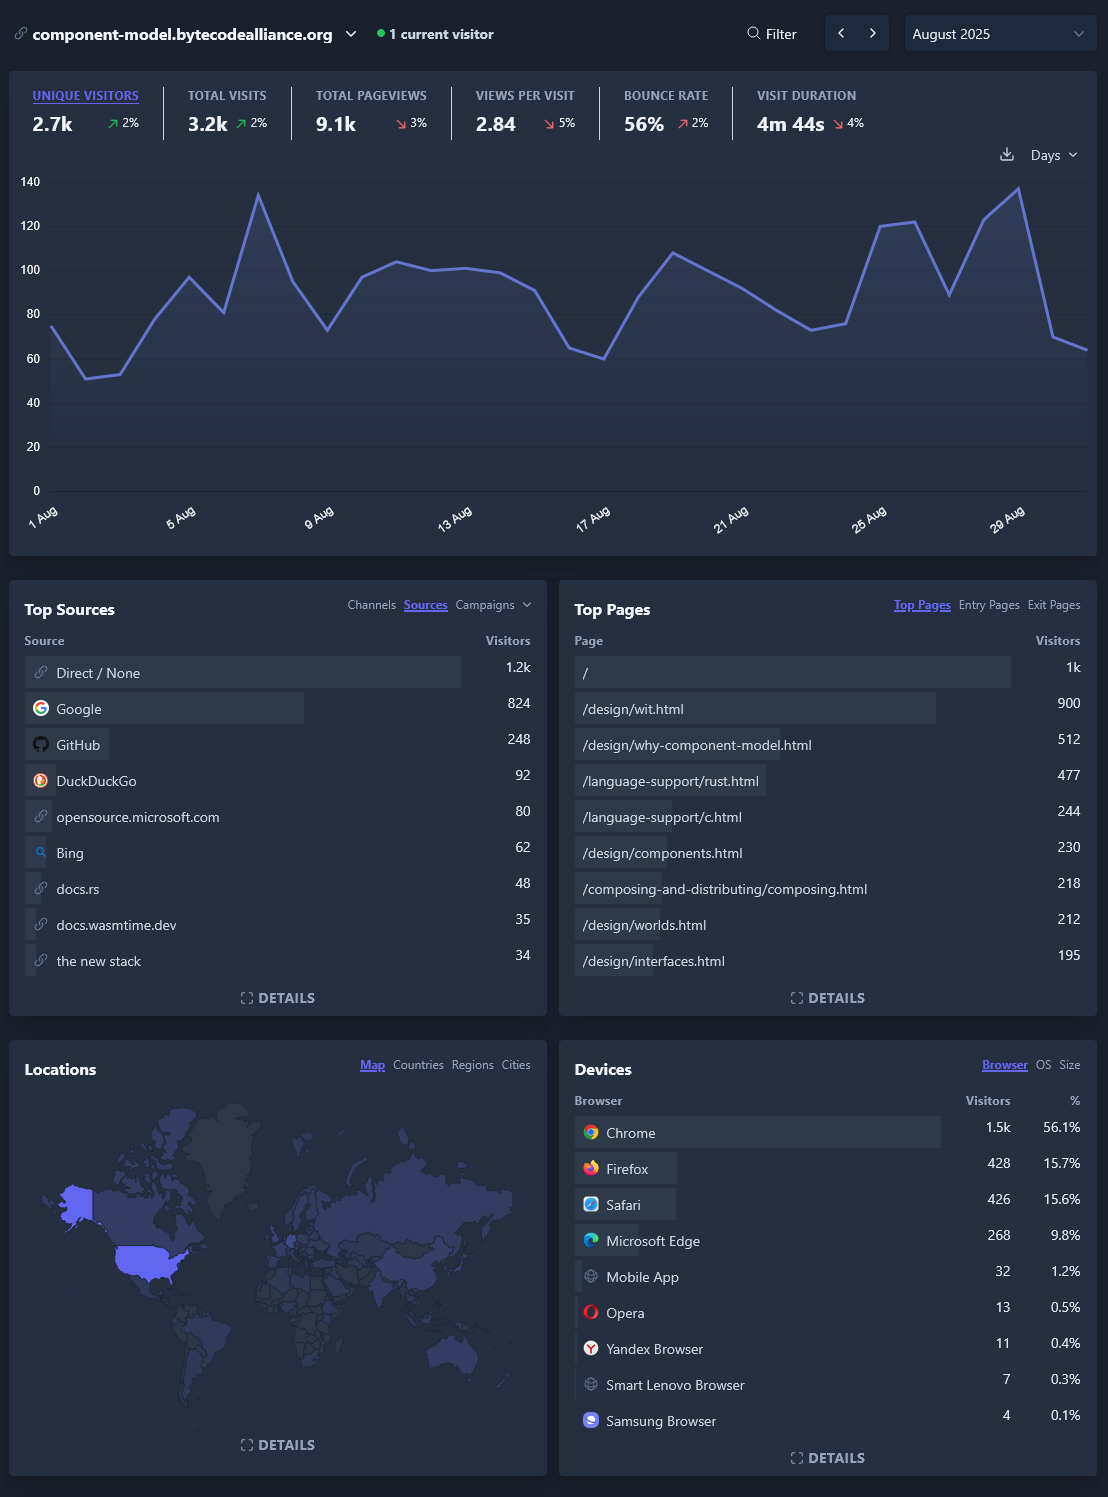Switch to the Countries tab in Locations
This screenshot has width=1108, height=1497.
(418, 1065)
